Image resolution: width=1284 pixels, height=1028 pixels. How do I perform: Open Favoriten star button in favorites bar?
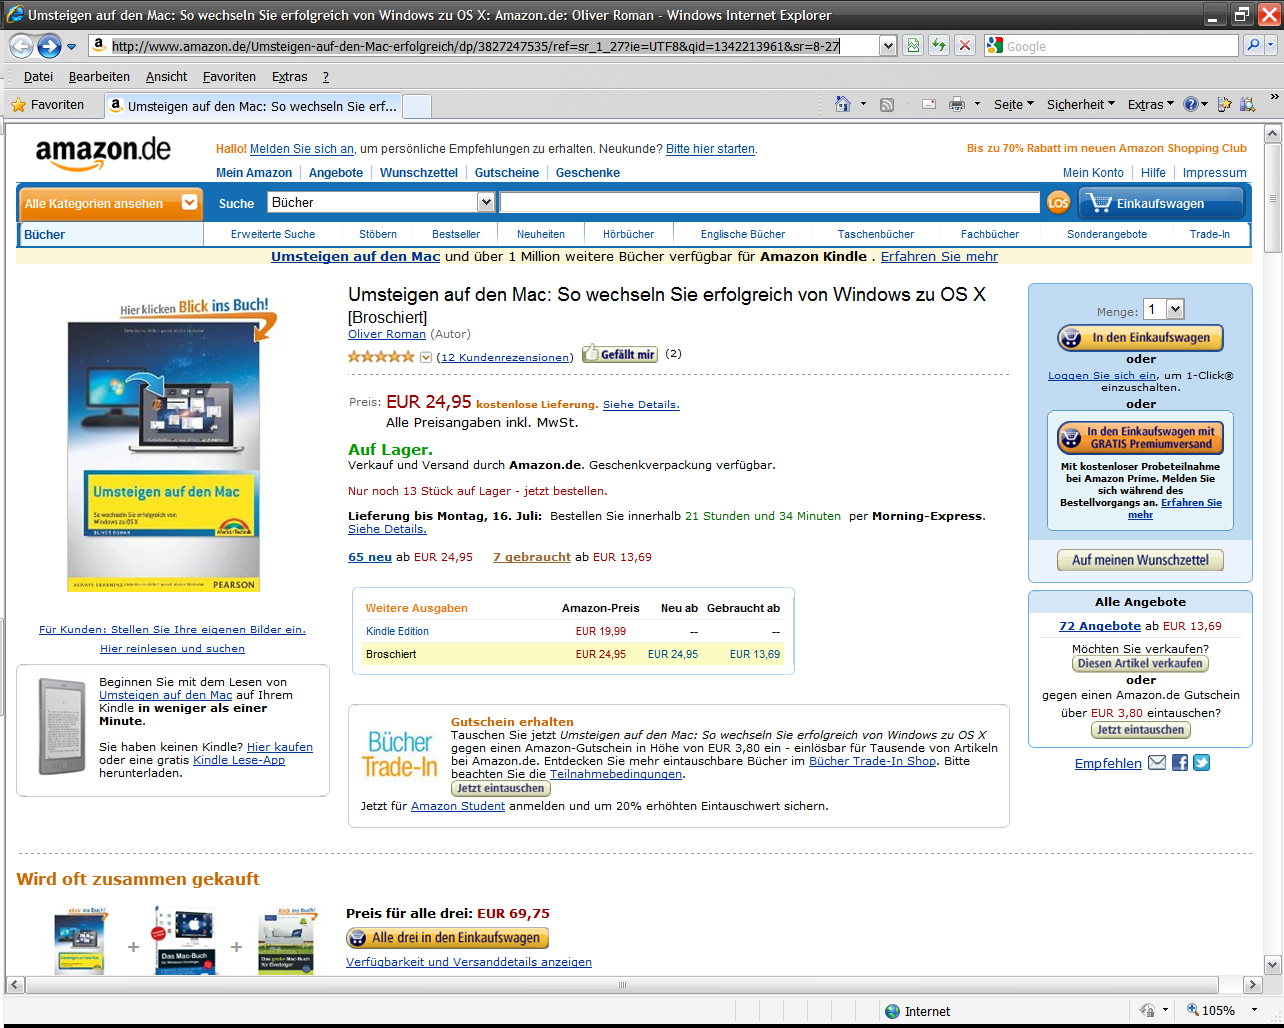pyautogui.click(x=48, y=104)
